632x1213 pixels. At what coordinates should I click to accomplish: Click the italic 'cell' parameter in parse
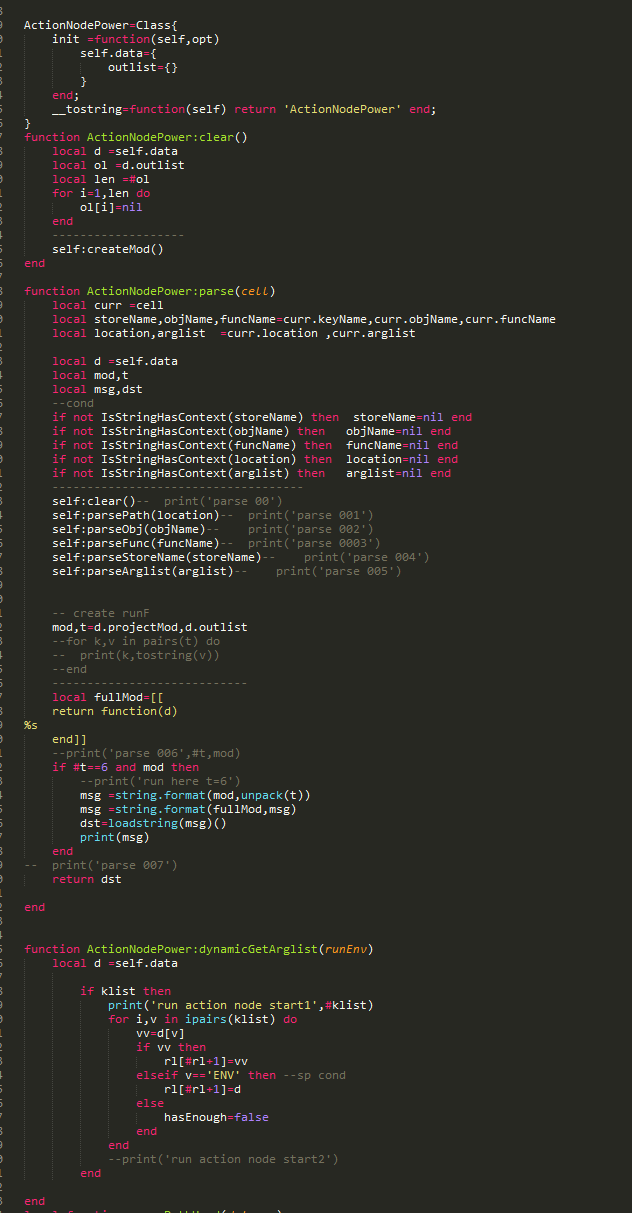tap(258, 291)
